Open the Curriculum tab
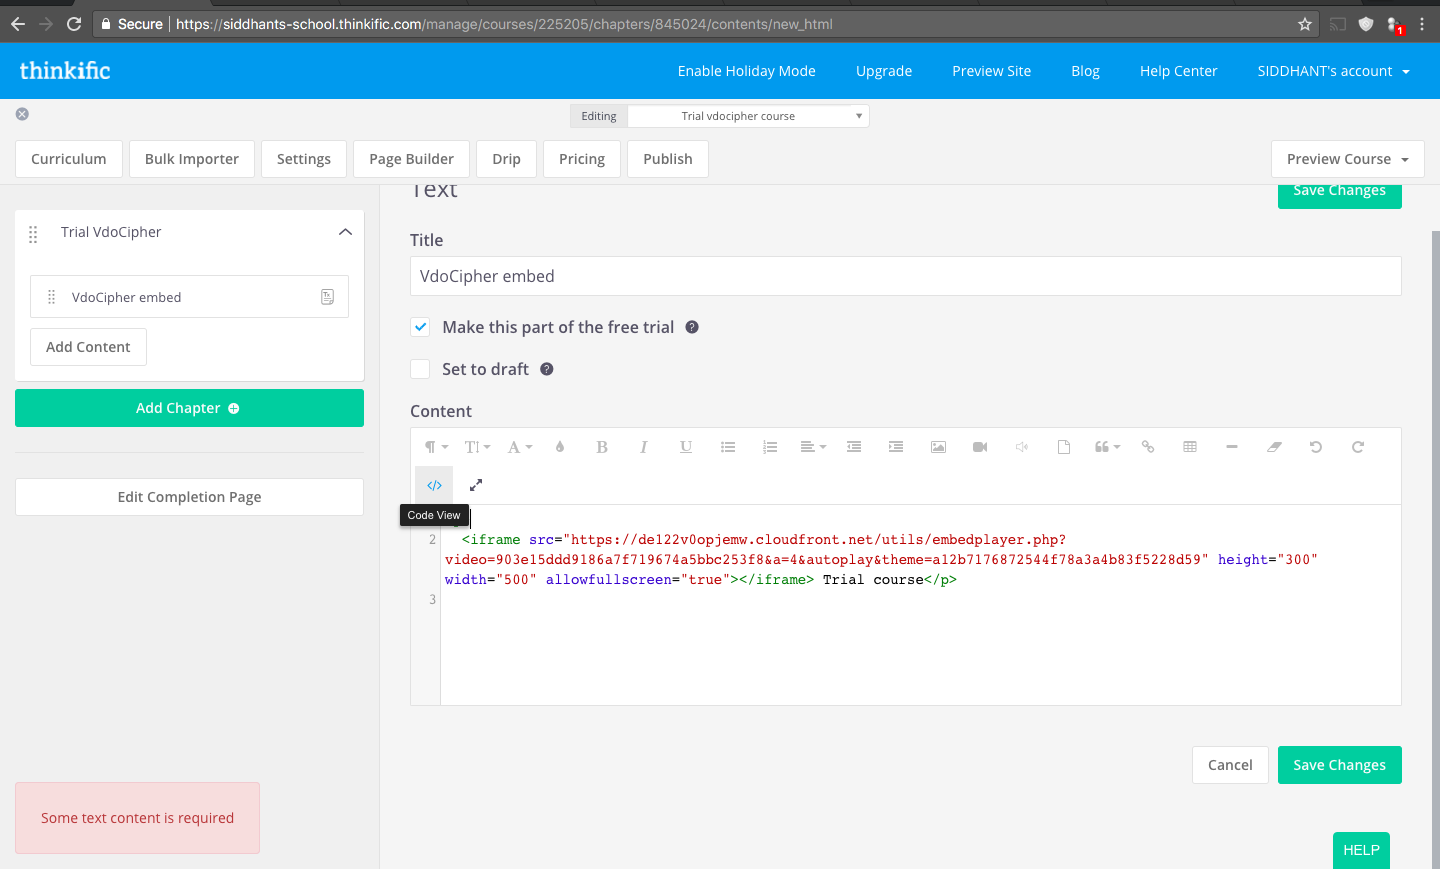 68,159
